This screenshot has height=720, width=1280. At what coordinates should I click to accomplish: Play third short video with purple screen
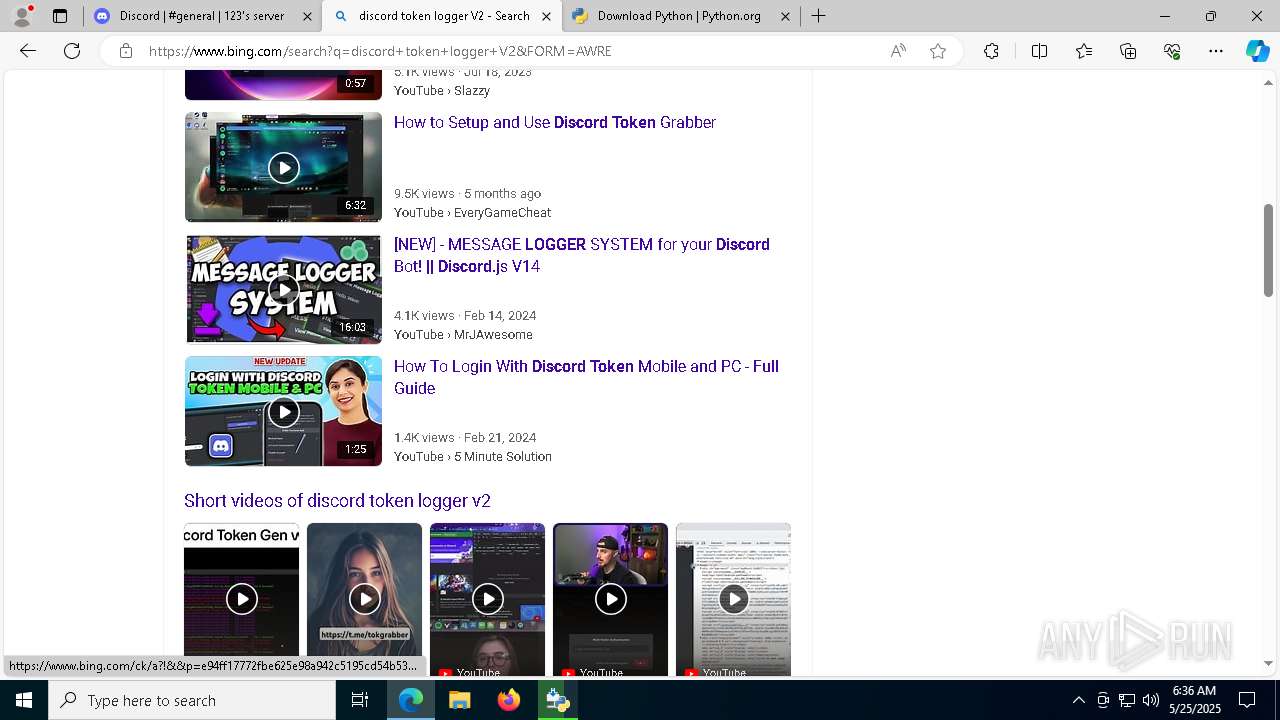click(487, 599)
